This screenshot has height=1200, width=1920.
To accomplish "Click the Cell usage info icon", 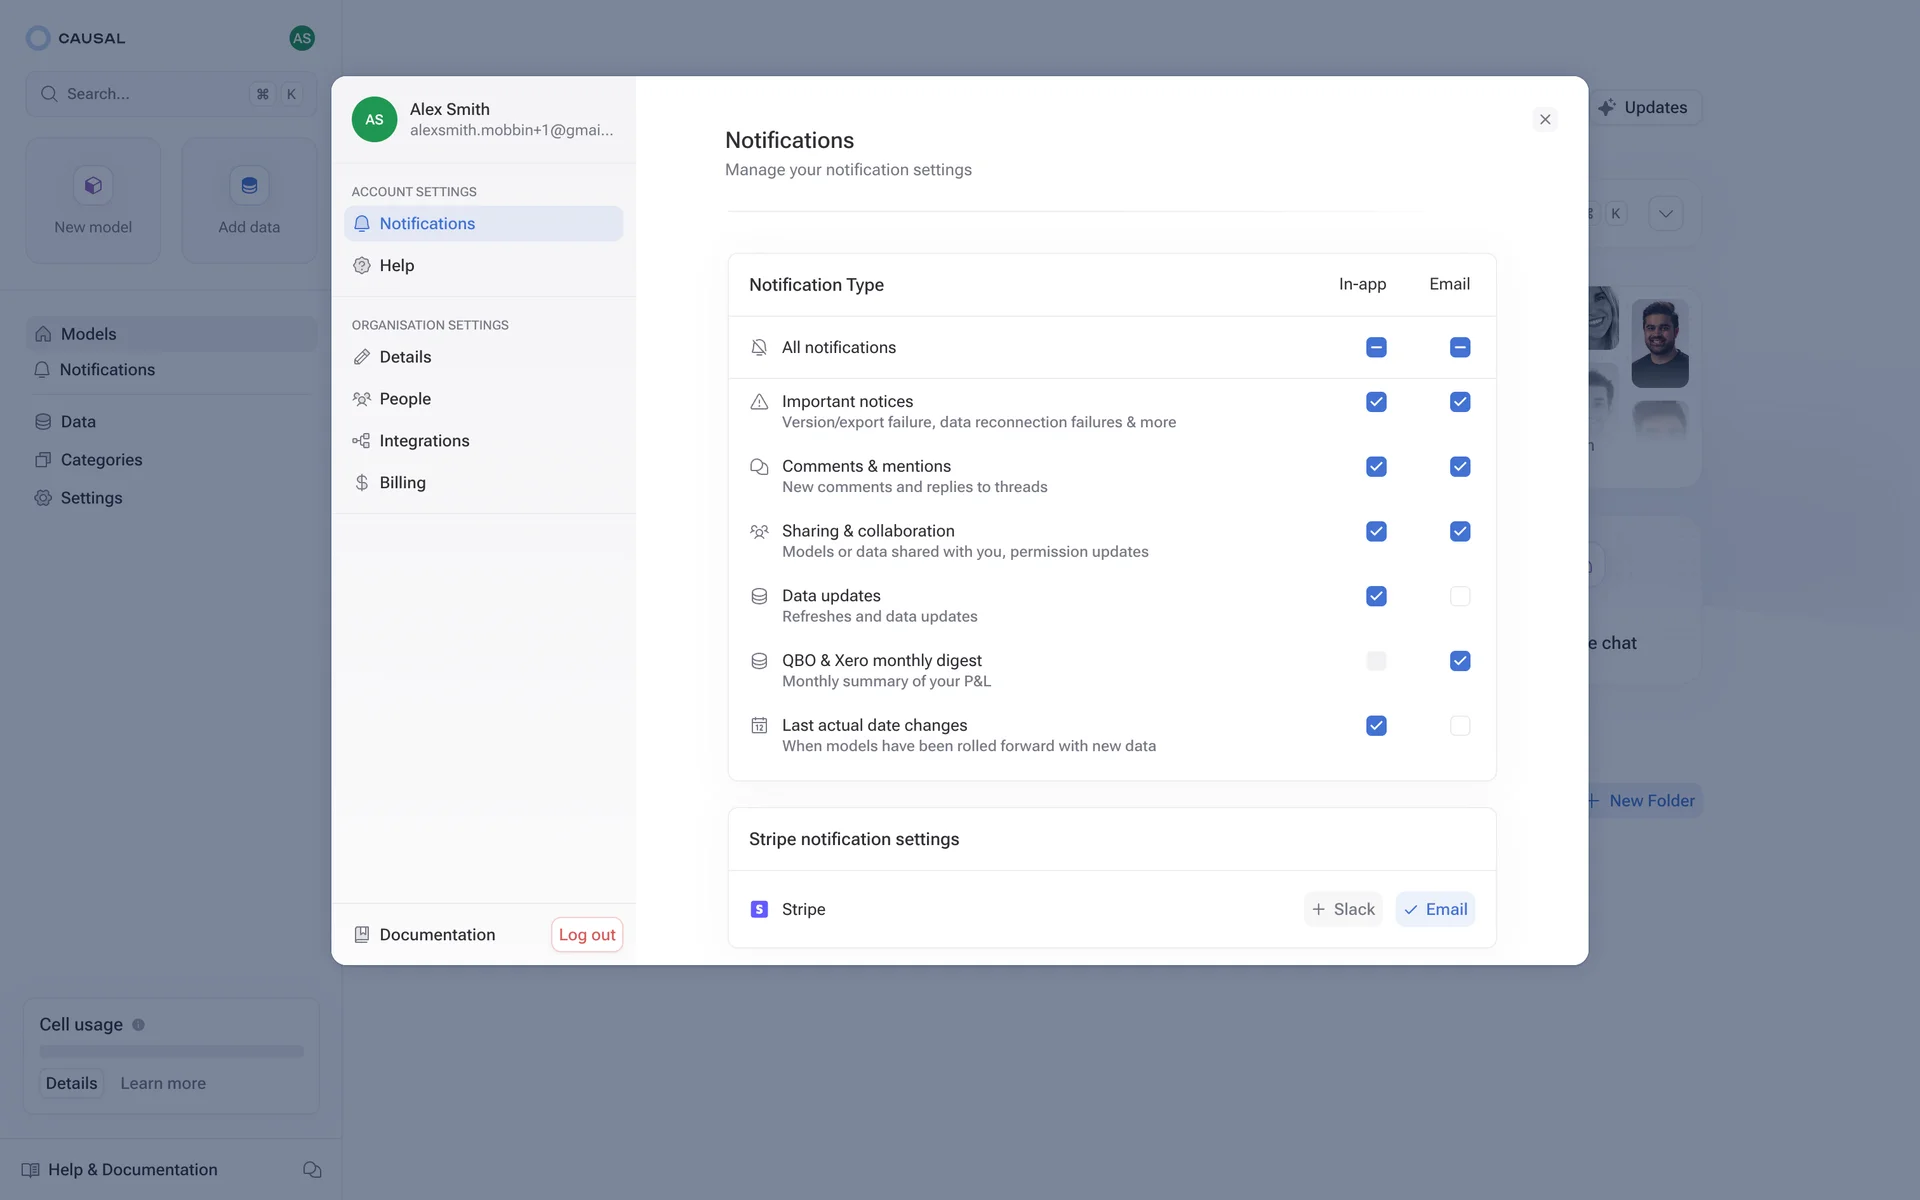I will click(x=139, y=1024).
